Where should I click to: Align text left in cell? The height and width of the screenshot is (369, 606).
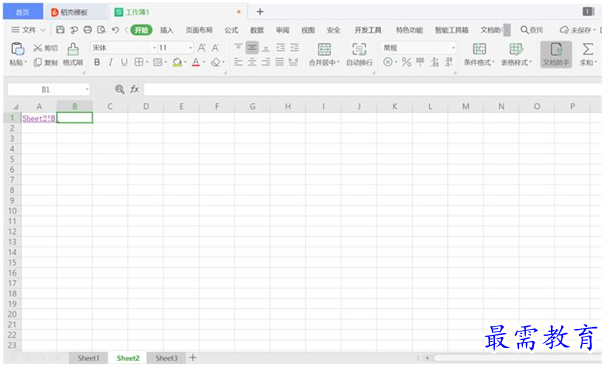[238, 62]
